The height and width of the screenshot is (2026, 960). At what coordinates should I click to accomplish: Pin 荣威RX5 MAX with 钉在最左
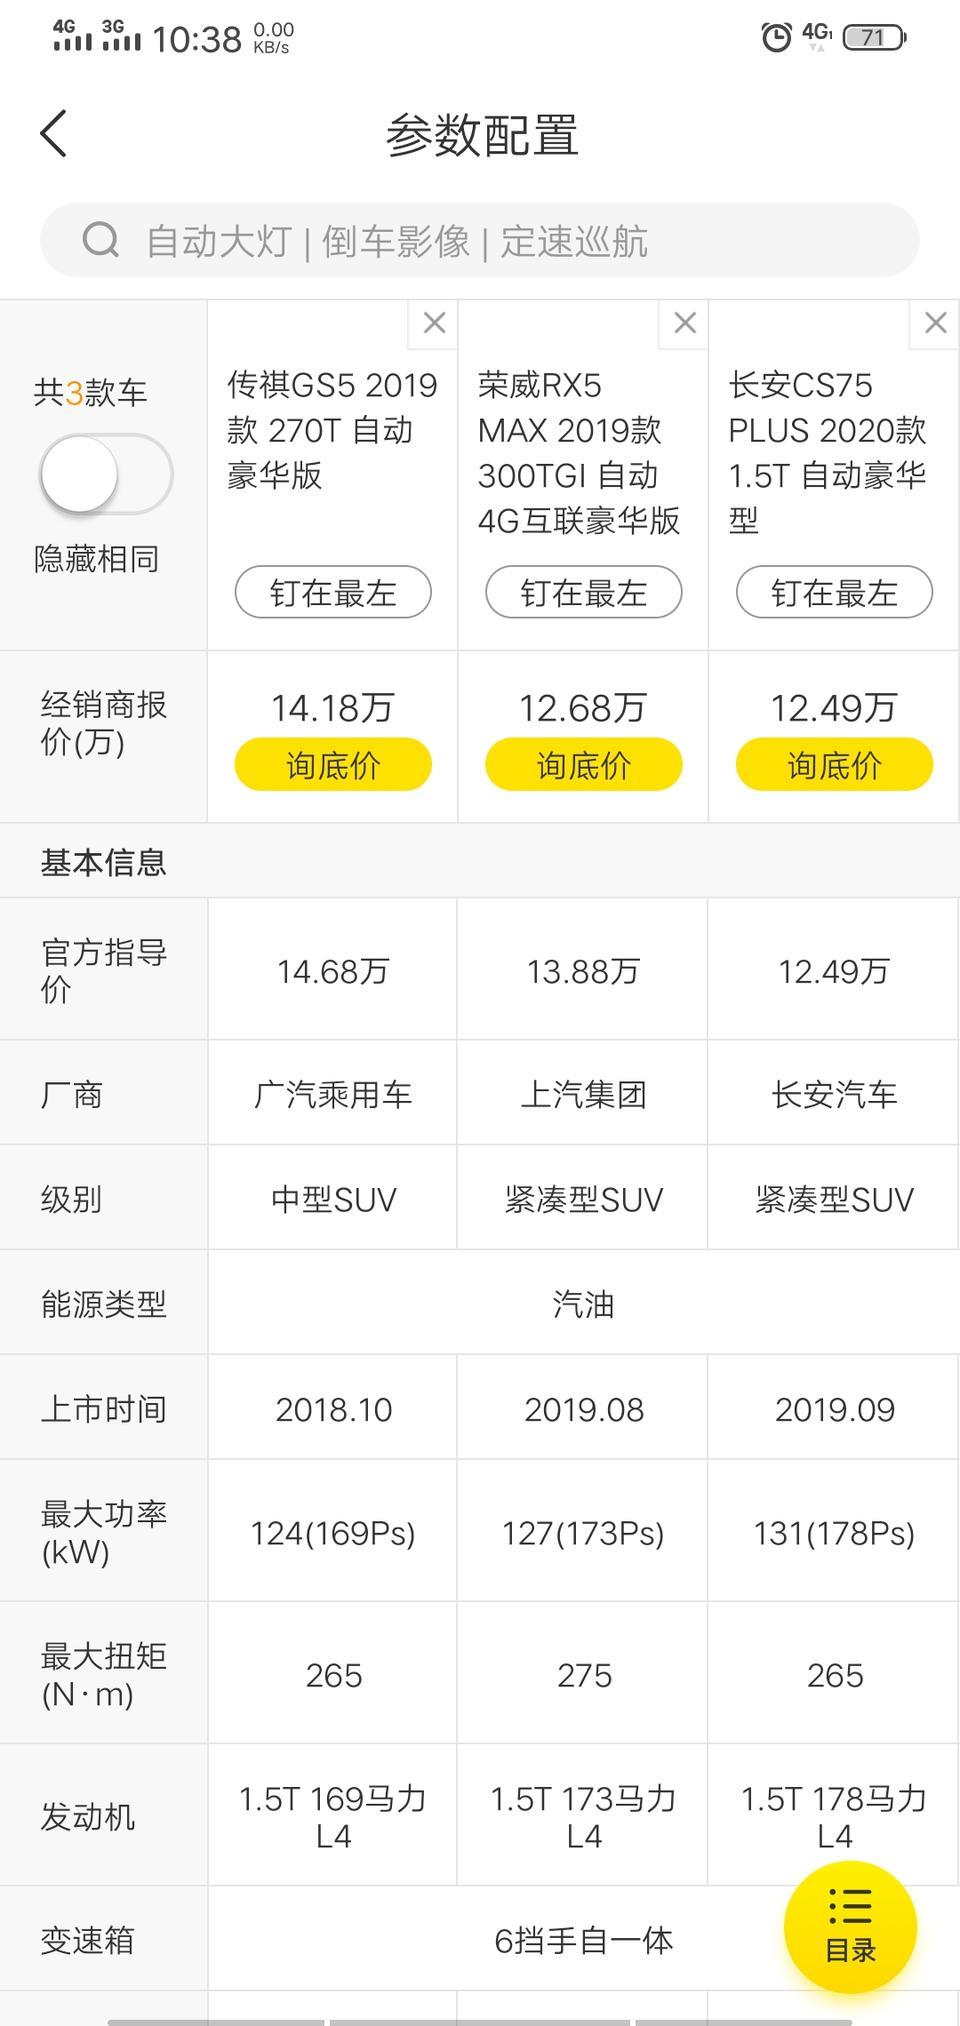coord(584,593)
